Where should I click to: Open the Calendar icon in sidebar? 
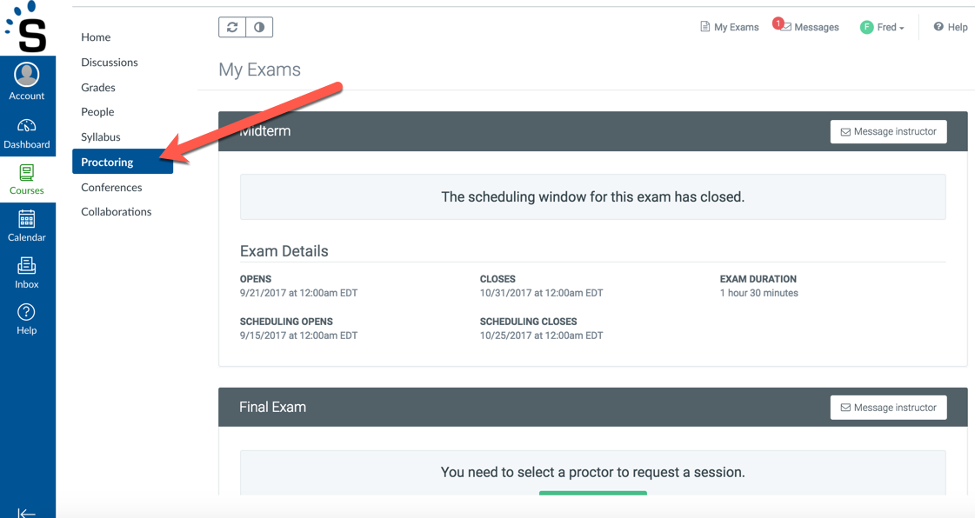tap(27, 219)
